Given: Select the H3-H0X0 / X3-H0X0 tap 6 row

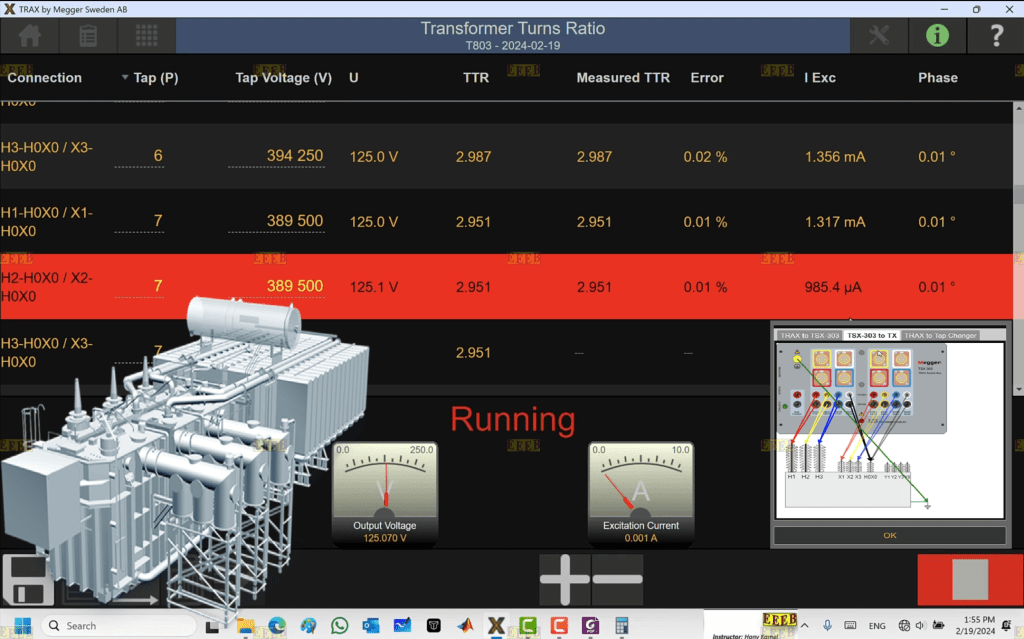Looking at the screenshot, I should click(506, 156).
